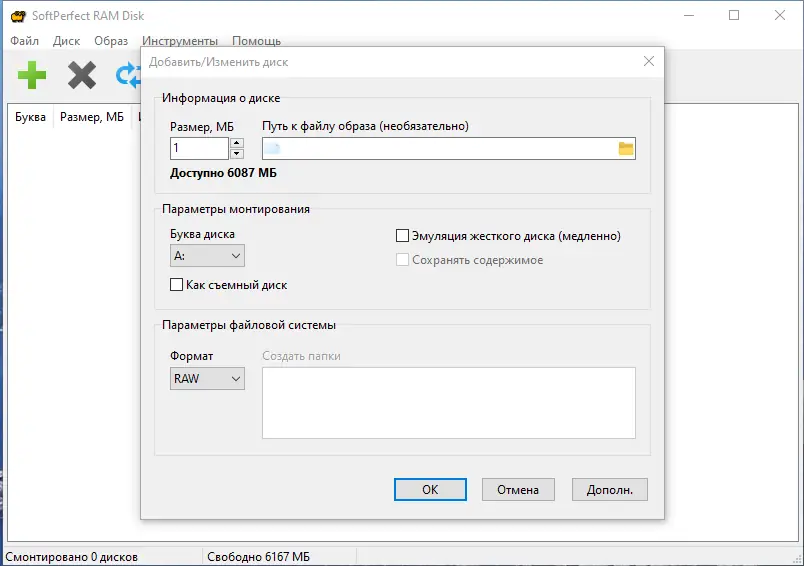Click Свободно 6167 МБ status text
Screen dimensions: 804x566
tap(258, 557)
